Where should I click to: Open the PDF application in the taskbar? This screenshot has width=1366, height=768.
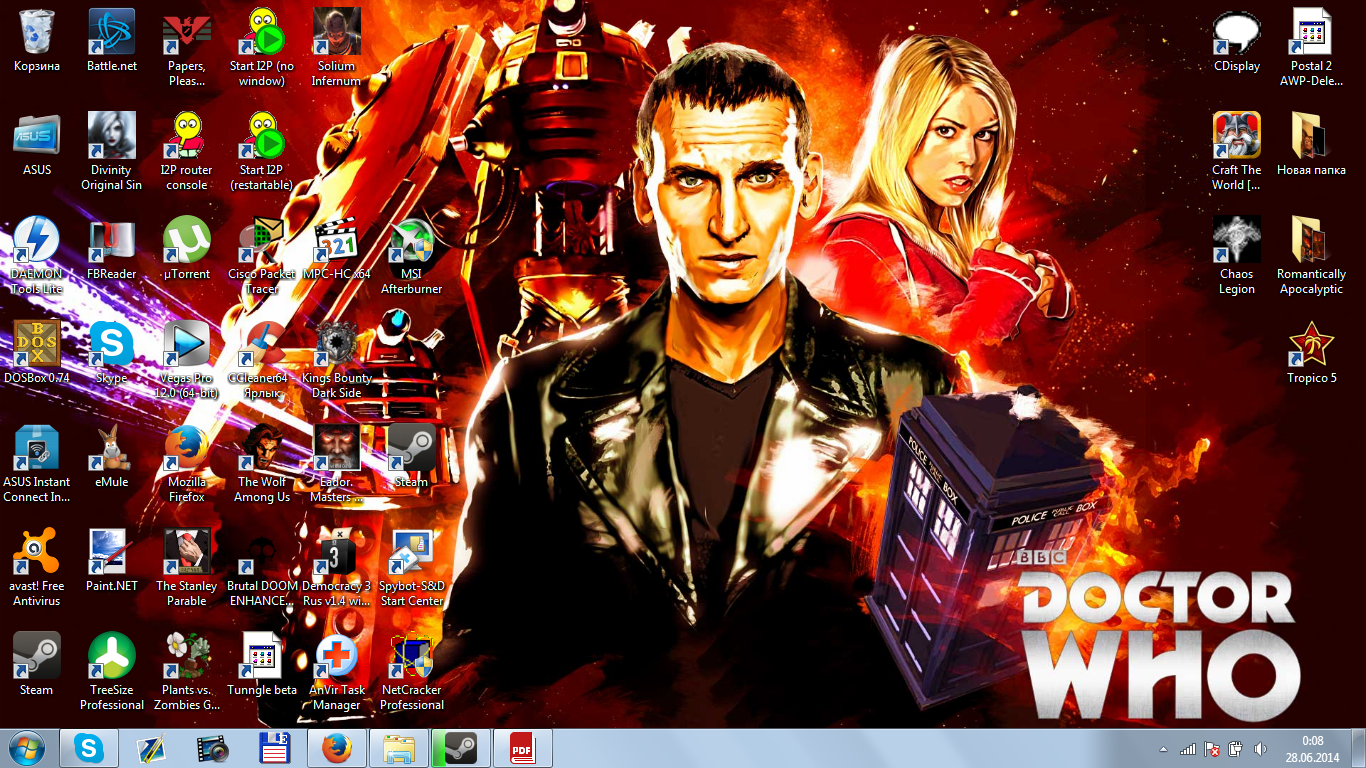pos(523,748)
